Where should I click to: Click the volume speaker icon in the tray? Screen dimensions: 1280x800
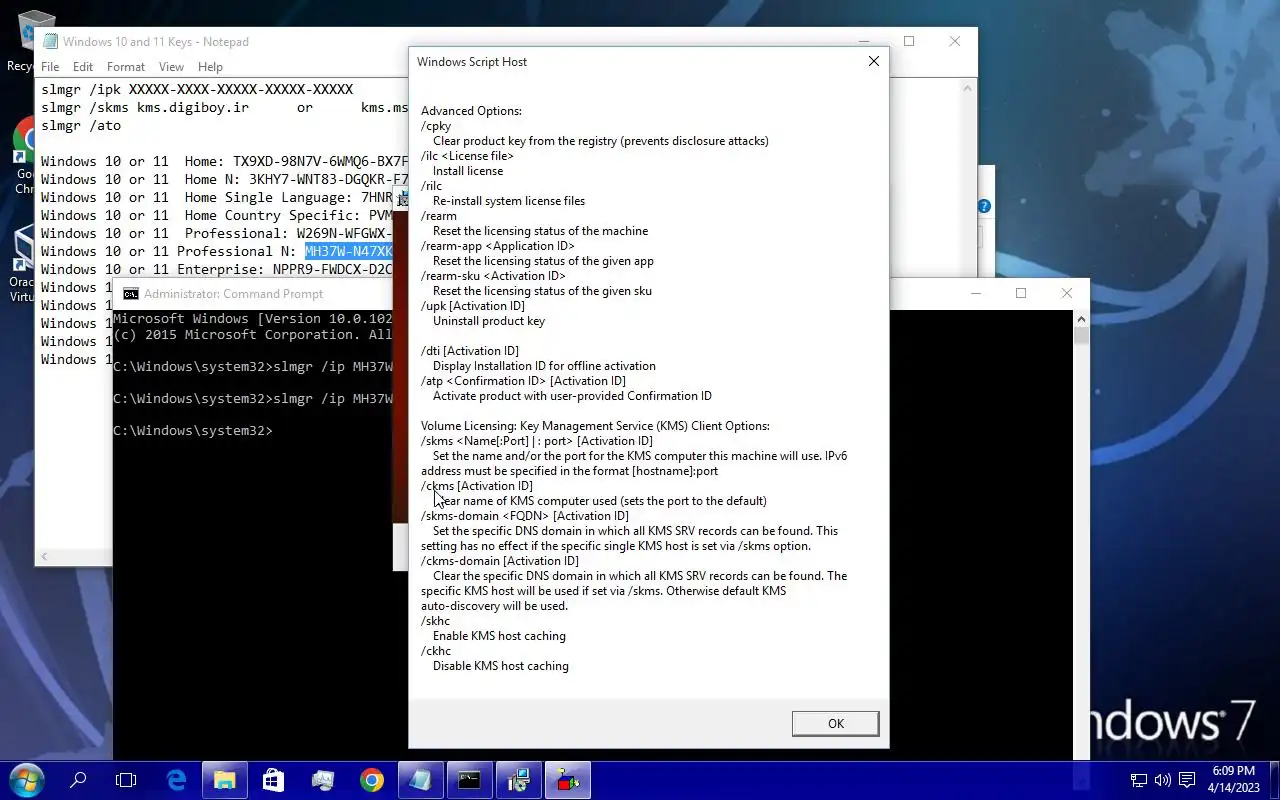(x=1162, y=780)
